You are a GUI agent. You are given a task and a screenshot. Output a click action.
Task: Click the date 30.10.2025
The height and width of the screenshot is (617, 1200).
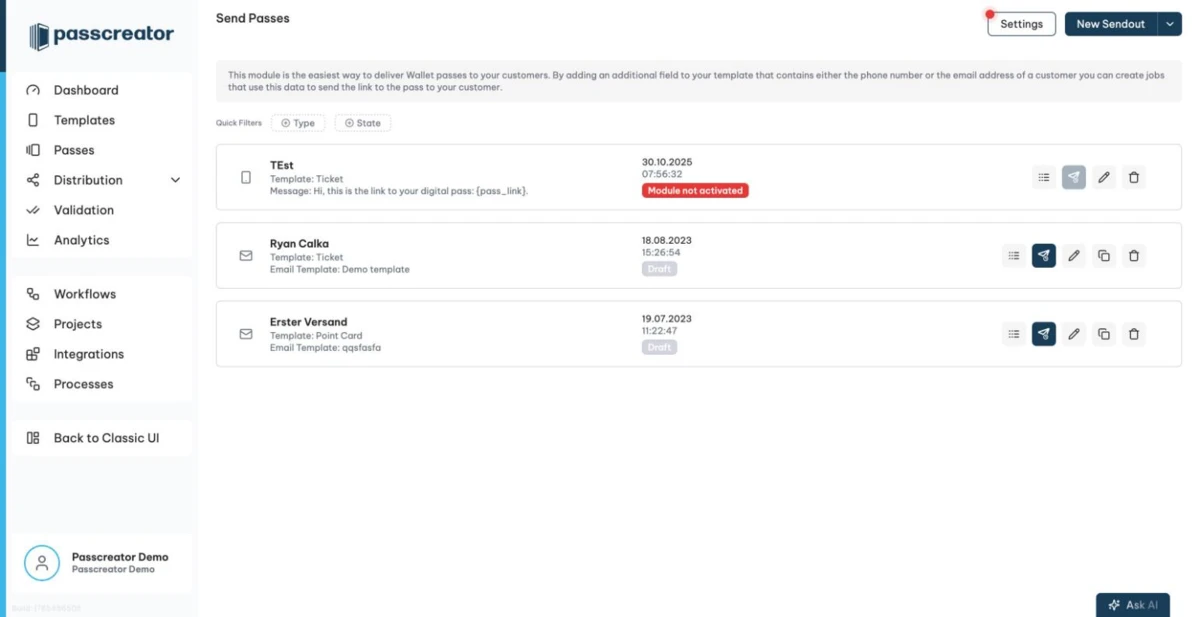(x=667, y=162)
